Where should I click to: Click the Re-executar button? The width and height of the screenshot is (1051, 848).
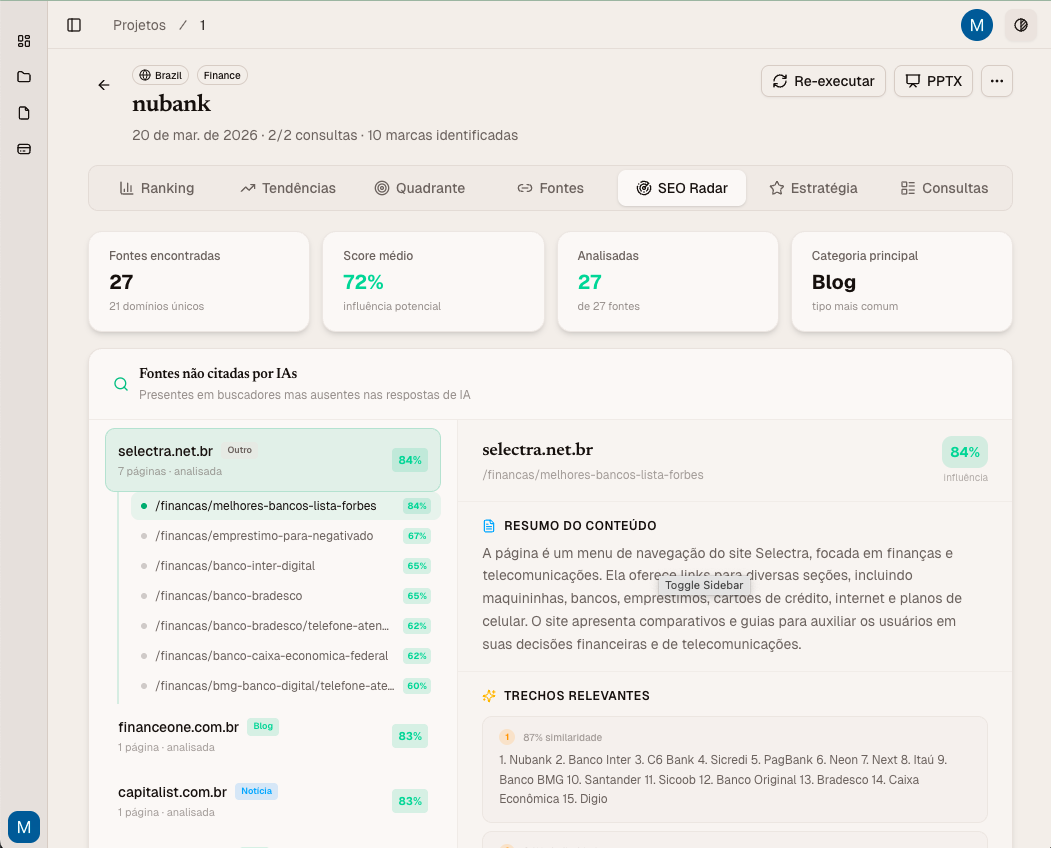pyautogui.click(x=823, y=81)
